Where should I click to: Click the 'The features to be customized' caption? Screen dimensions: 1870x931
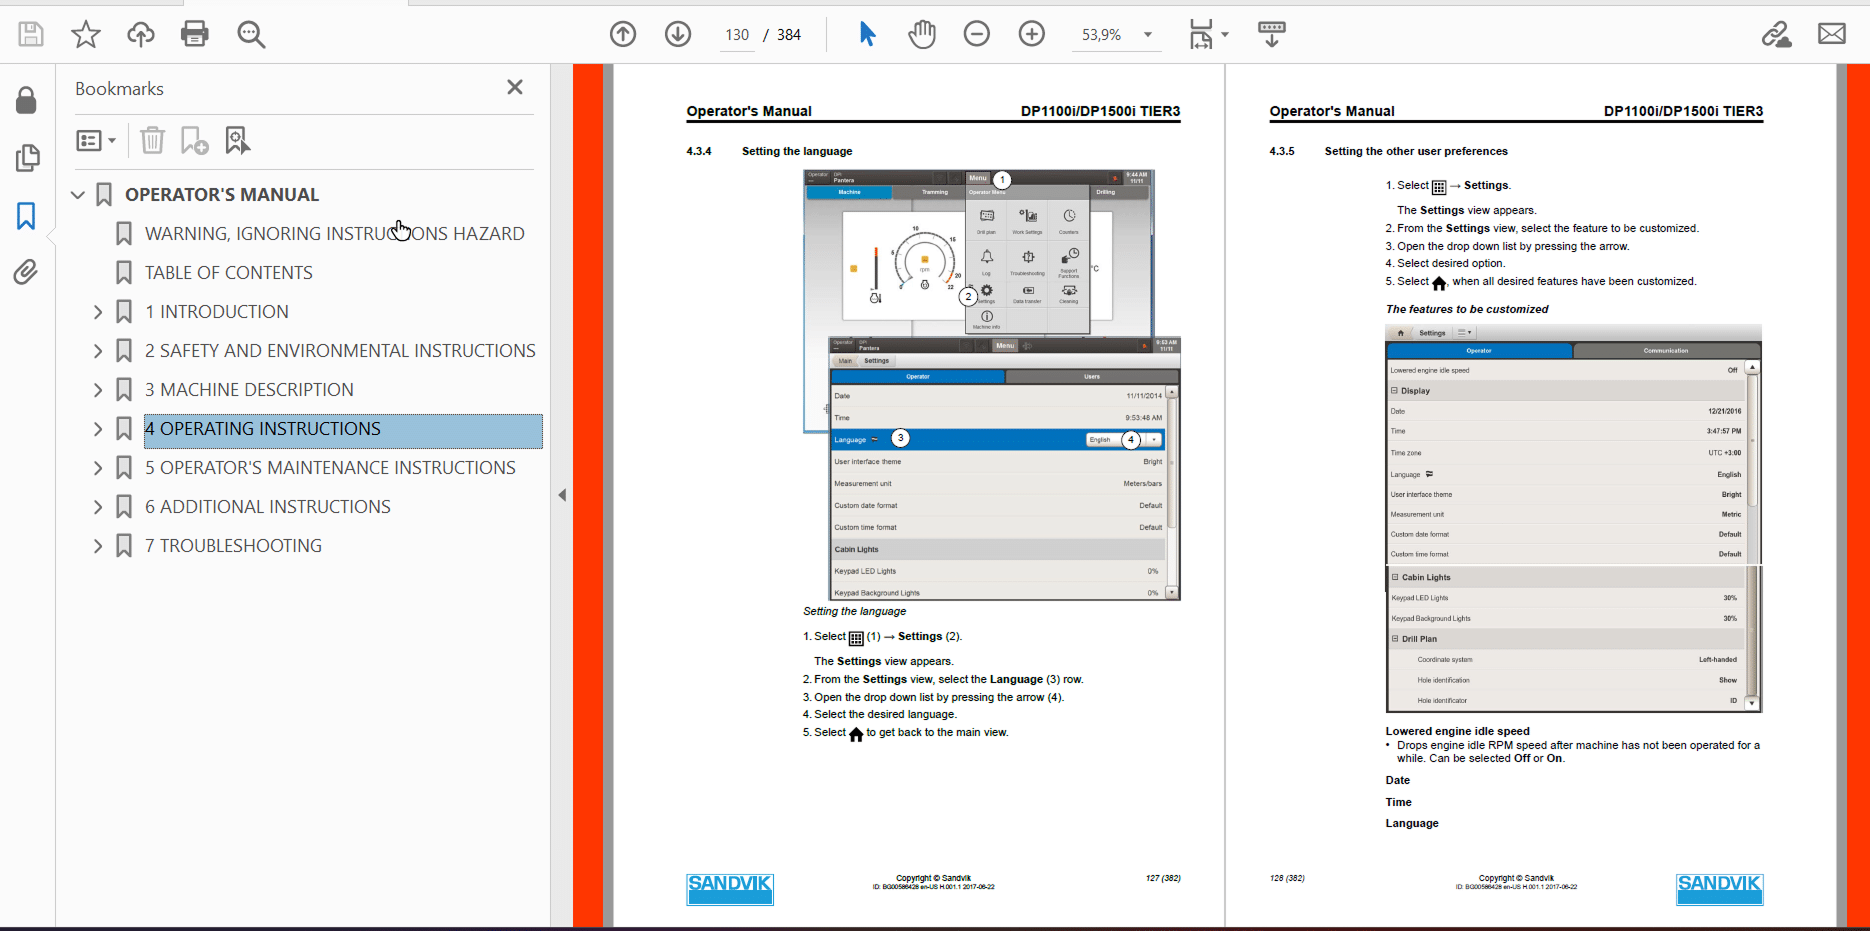click(1467, 309)
